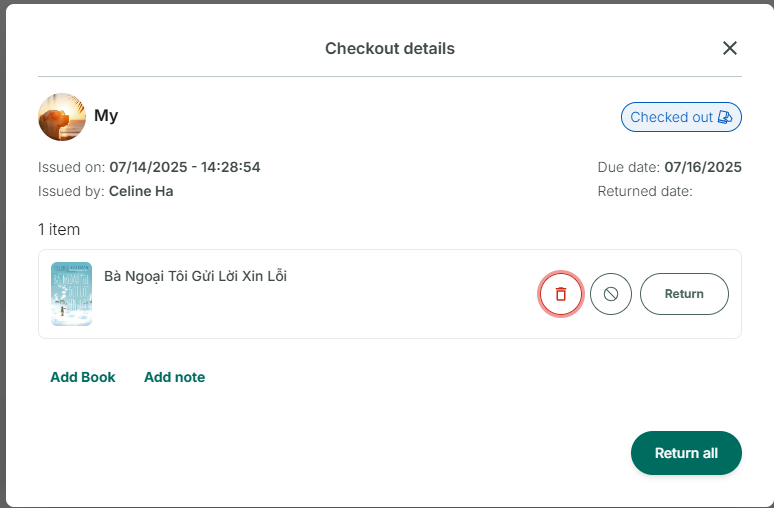The image size is (774, 508).
Task: Click the Checkout details heading
Action: click(390, 48)
